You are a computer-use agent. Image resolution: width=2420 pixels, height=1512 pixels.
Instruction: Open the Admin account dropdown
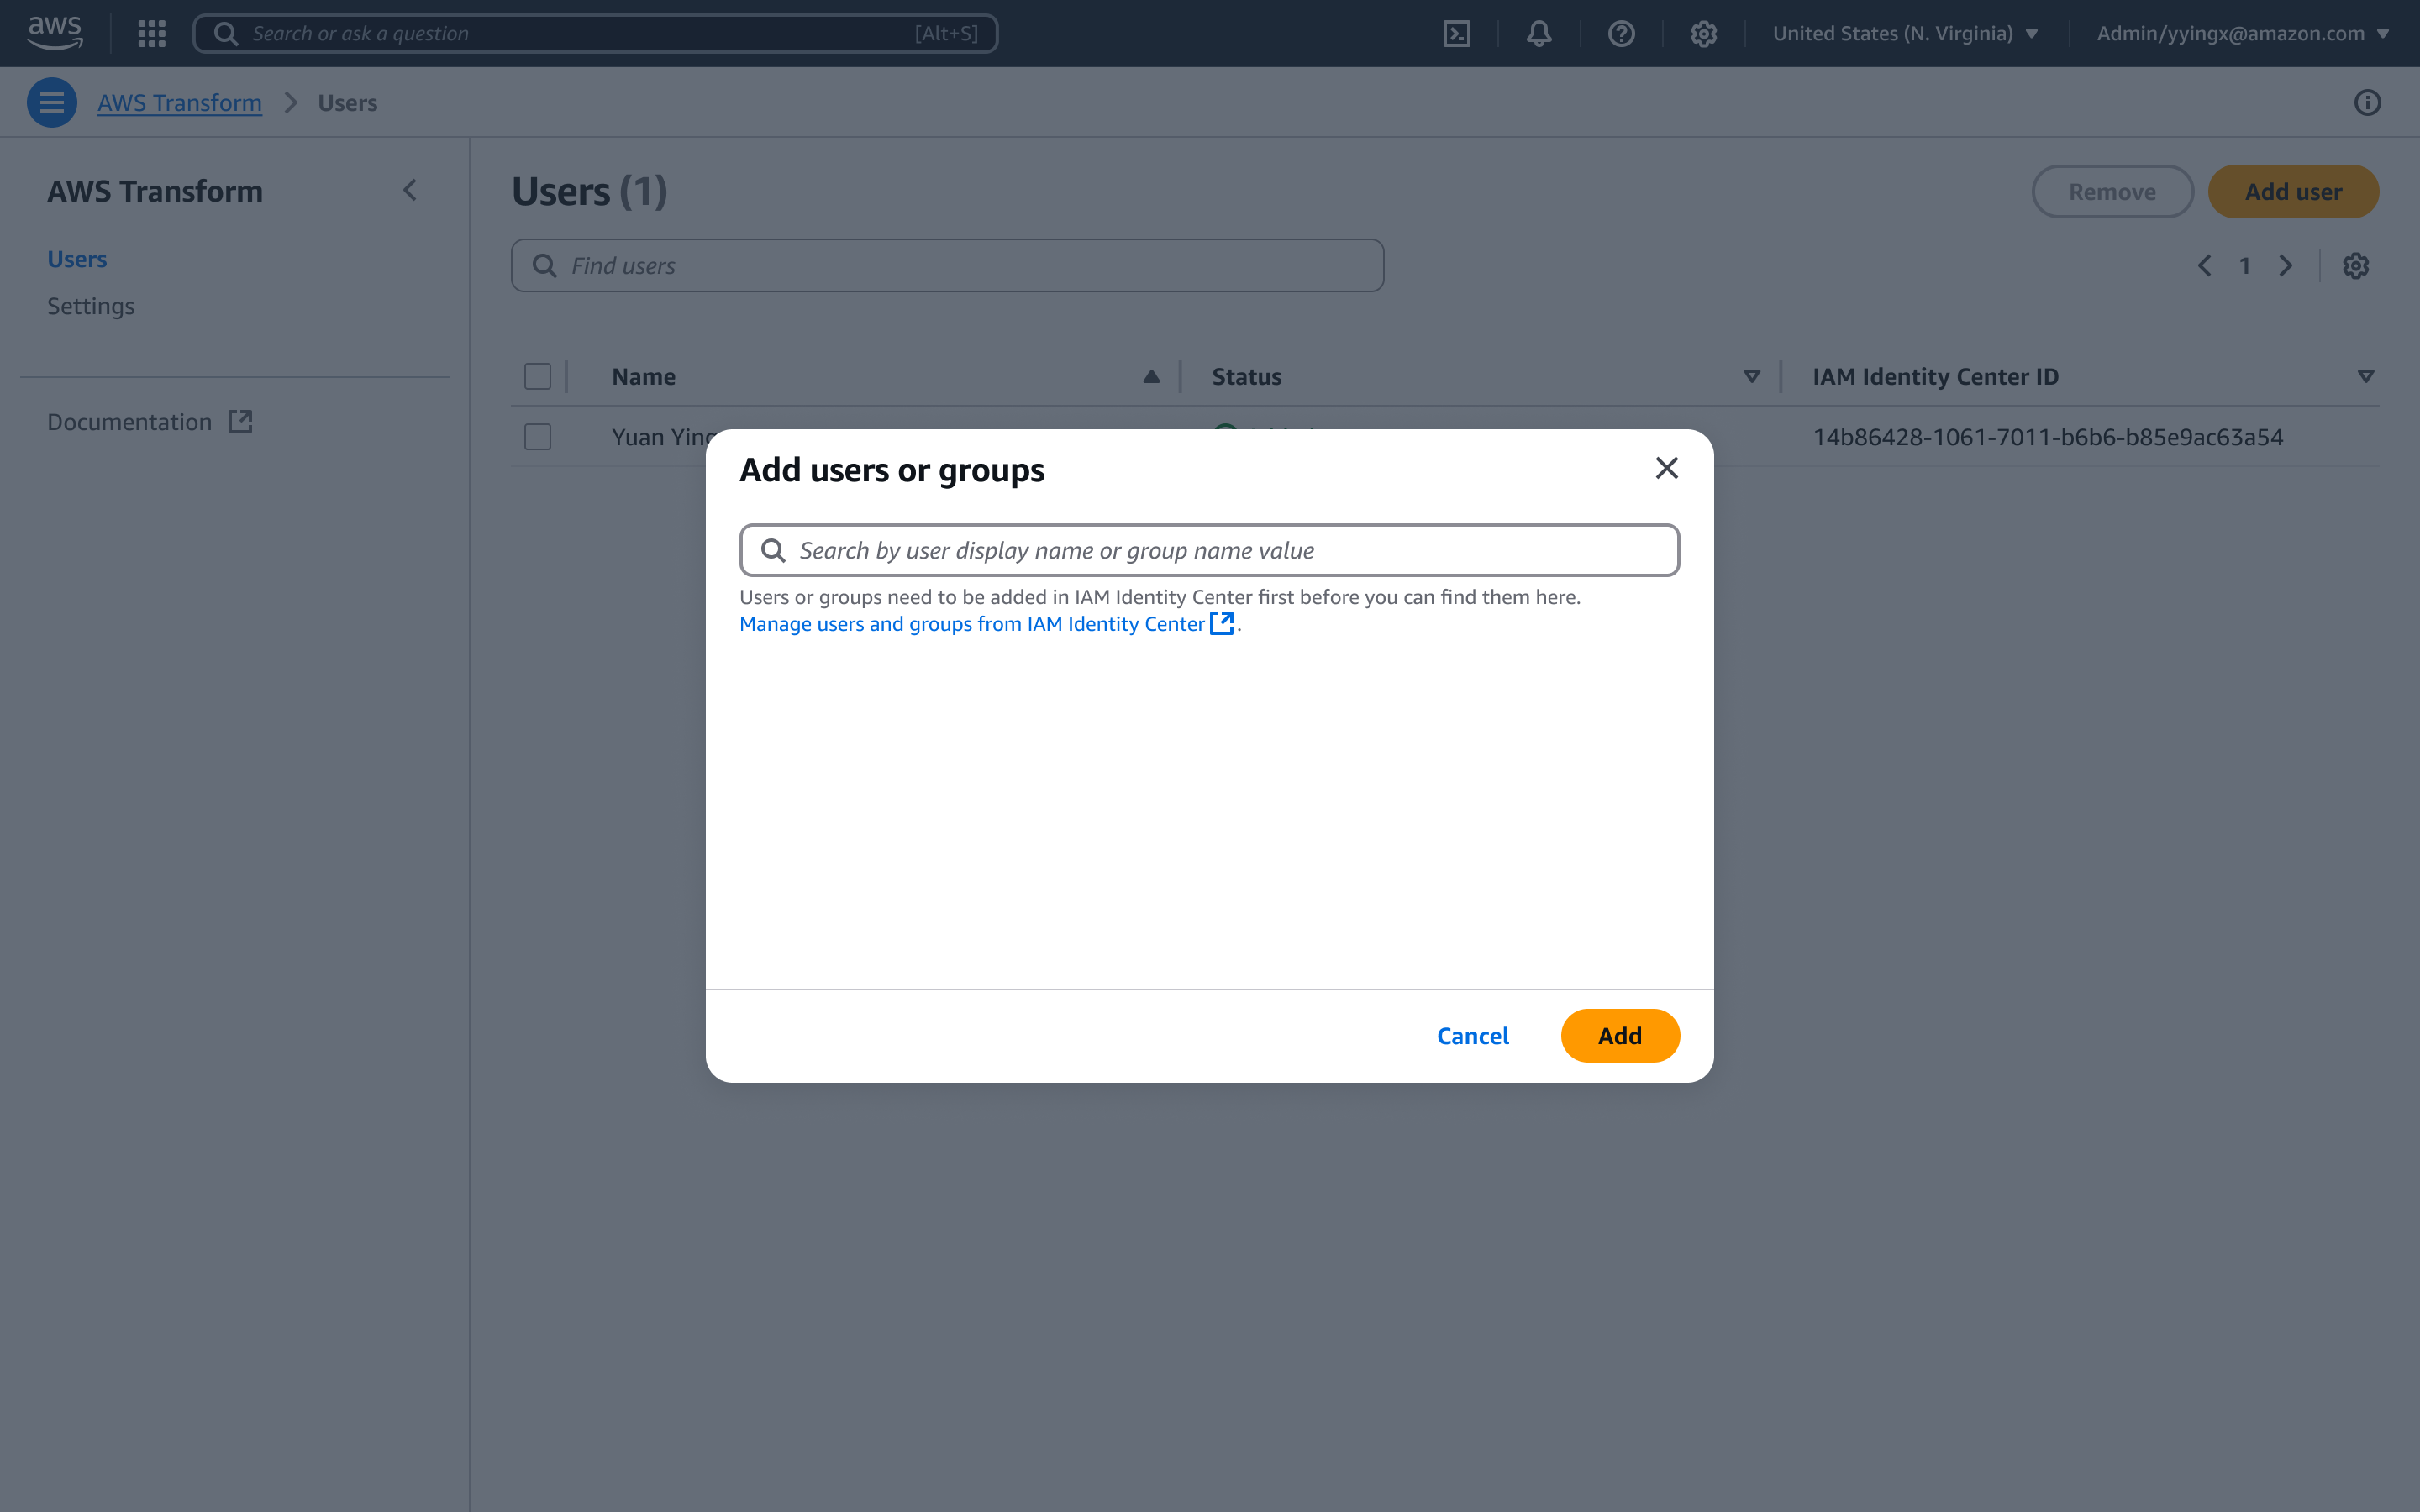click(2241, 34)
